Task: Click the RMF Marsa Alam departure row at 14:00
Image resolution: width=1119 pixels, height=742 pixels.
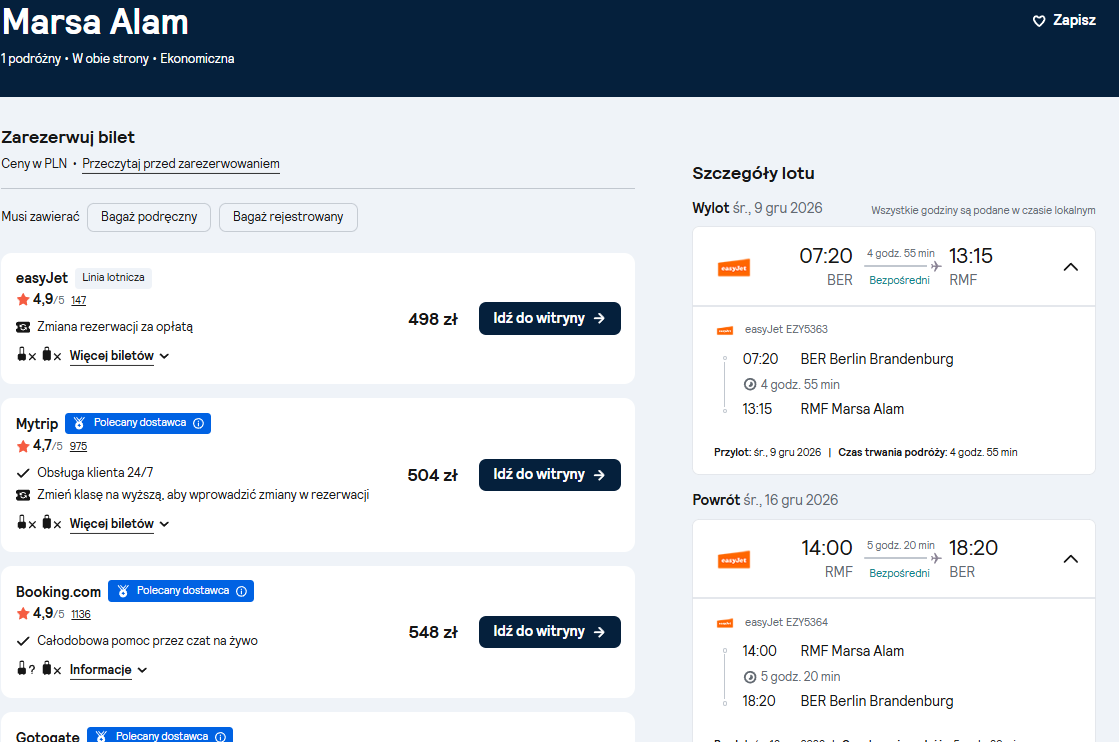Action: [823, 651]
